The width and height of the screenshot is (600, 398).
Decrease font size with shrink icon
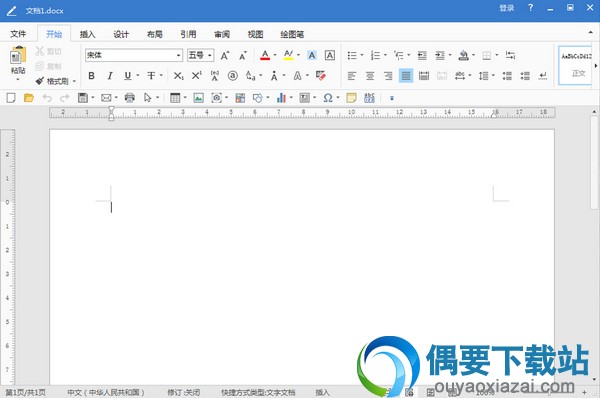pyautogui.click(x=243, y=55)
